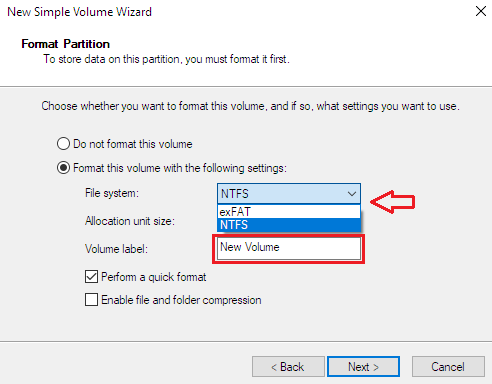Focus the Volume label text field
This screenshot has width=492, height=384.
pyautogui.click(x=289, y=248)
